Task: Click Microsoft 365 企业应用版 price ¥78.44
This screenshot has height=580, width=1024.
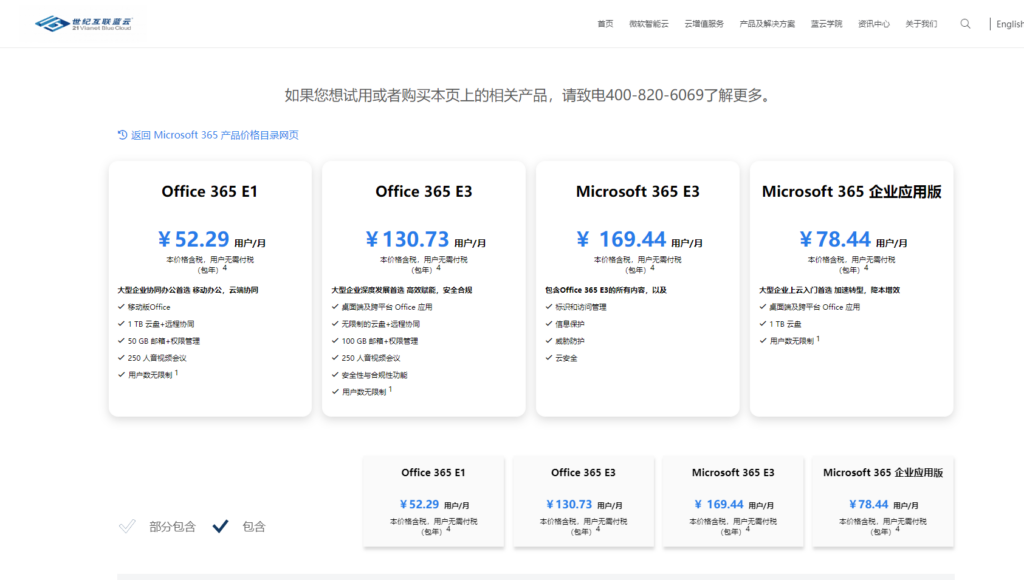Action: pos(835,239)
